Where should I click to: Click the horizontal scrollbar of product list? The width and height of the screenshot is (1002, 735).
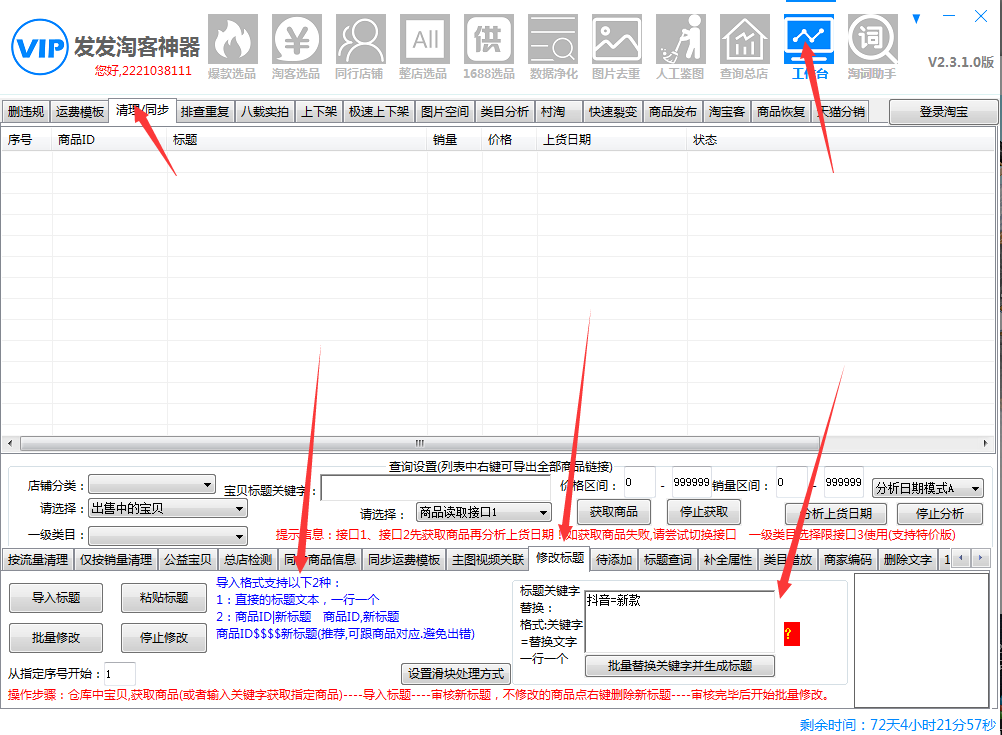(x=420, y=443)
